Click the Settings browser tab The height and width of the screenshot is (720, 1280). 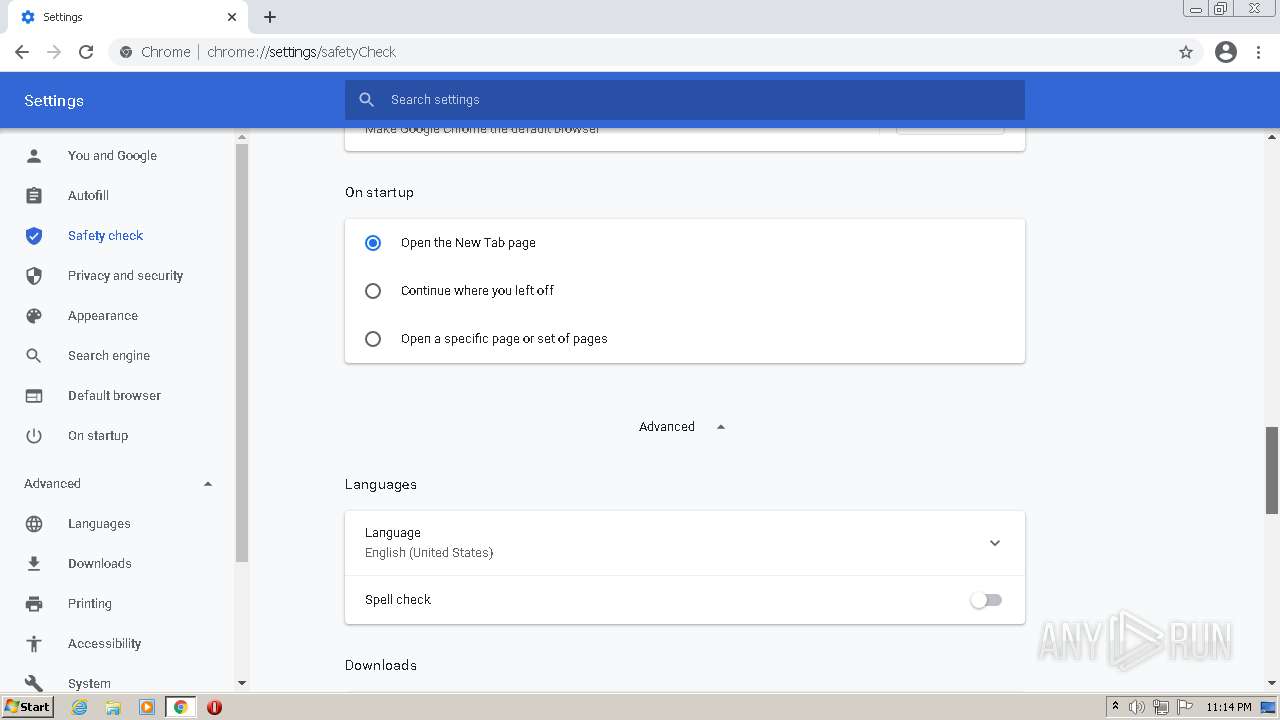(x=126, y=17)
